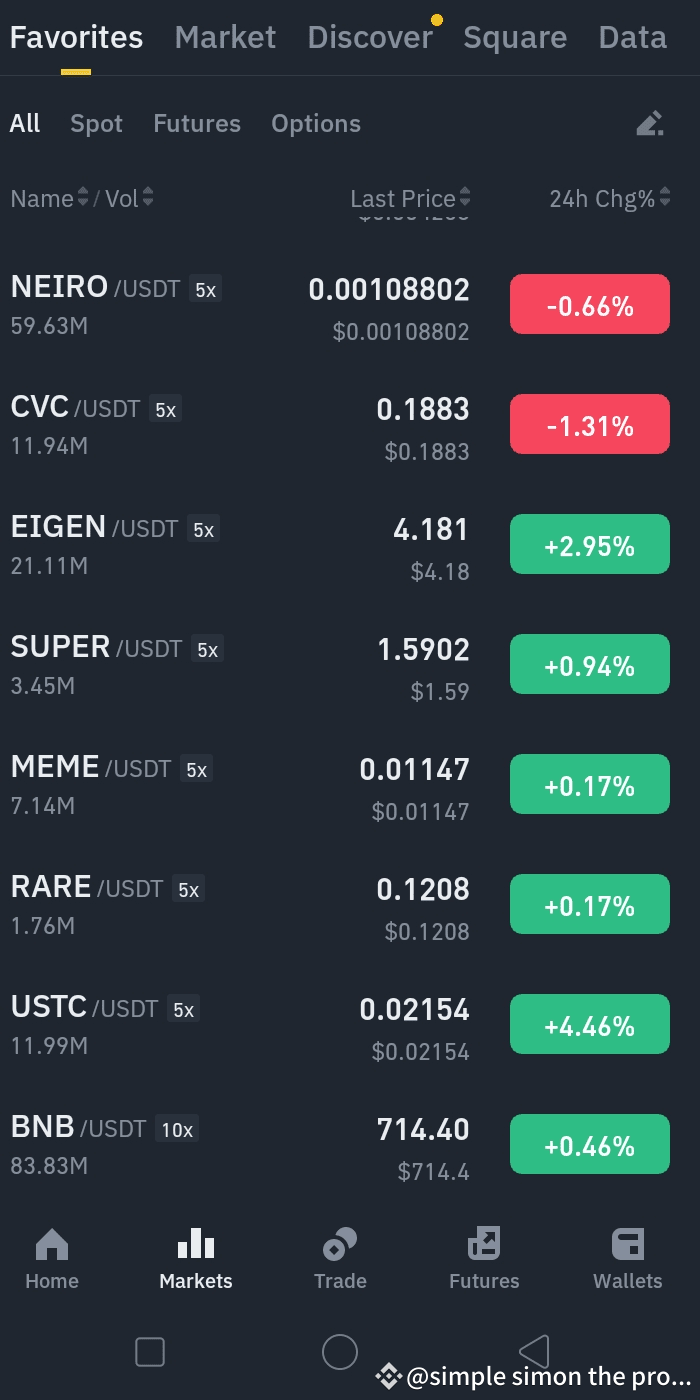Switch to the Market tab
700x1400 pixels.
pos(225,38)
